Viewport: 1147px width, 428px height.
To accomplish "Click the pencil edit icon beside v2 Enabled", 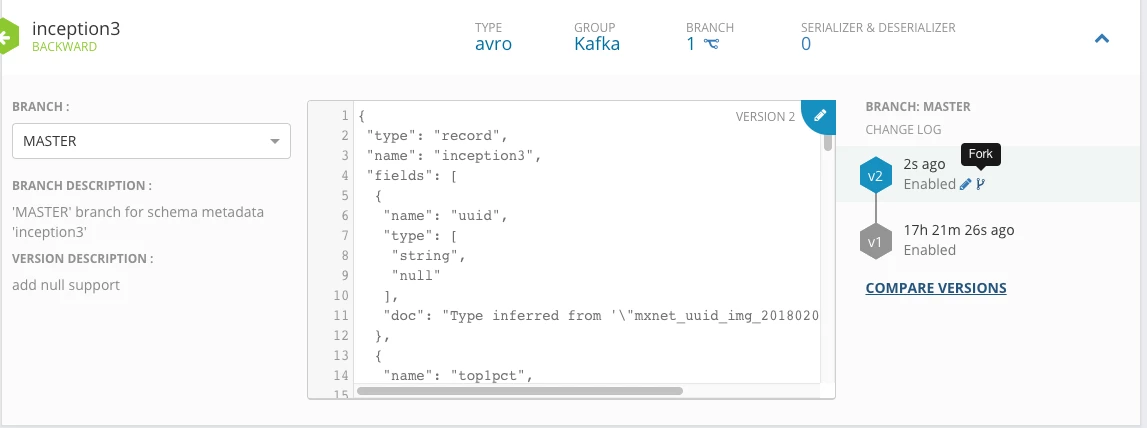I will (x=965, y=184).
